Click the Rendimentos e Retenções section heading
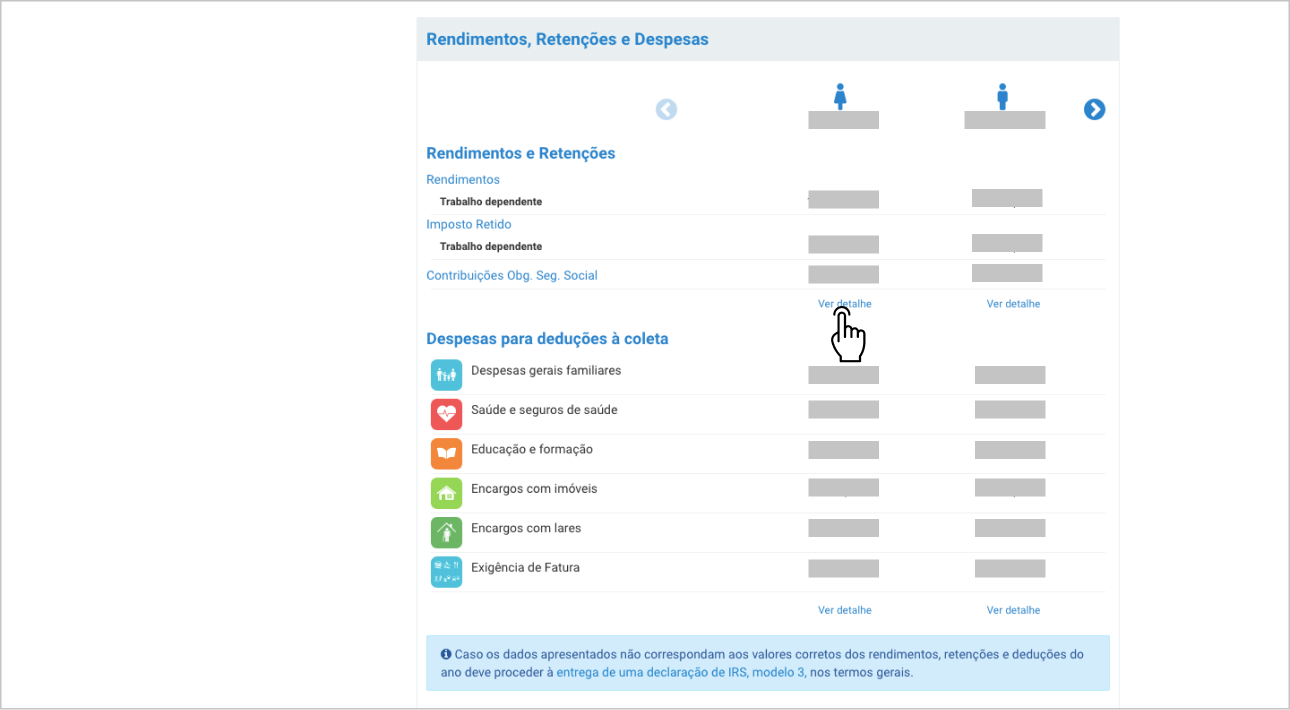The image size is (1290, 710). tap(521, 154)
